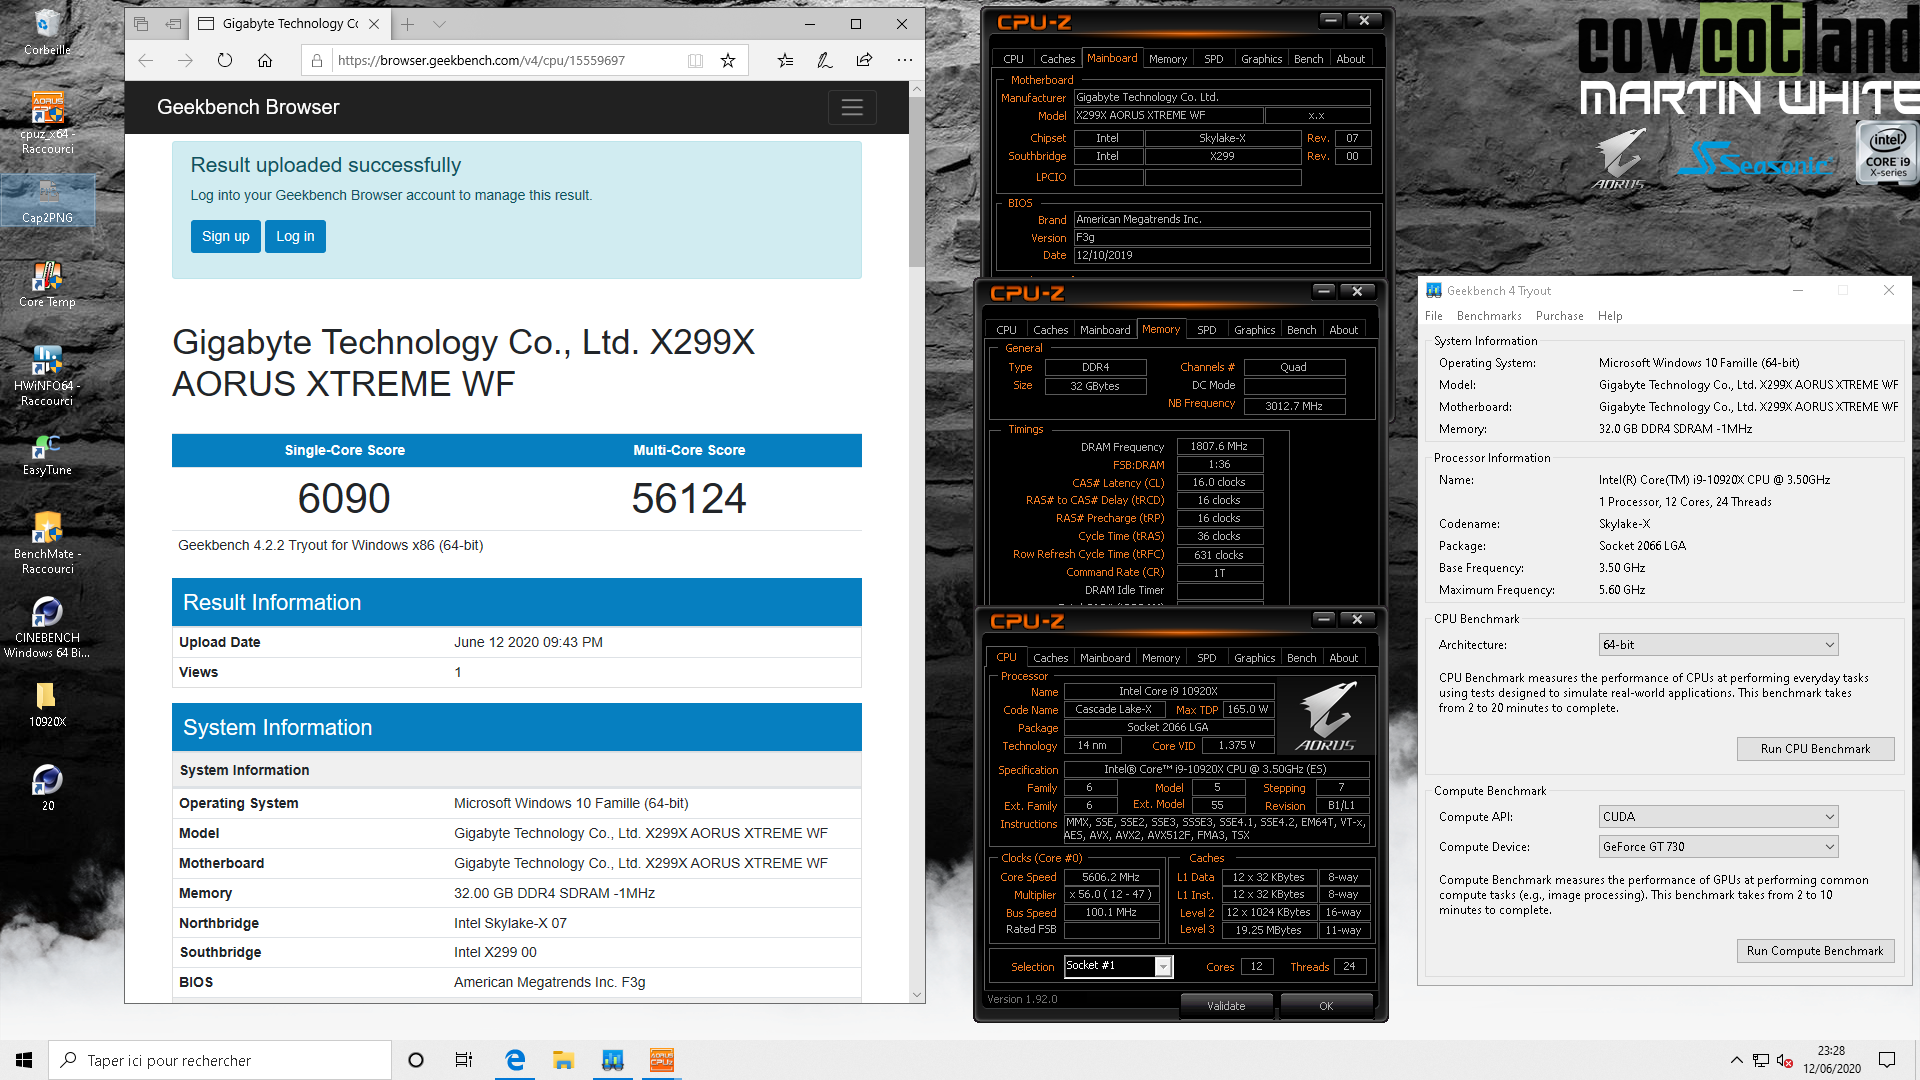Screen dimensions: 1920x1080
Task: Open the notification center
Action: (x=1887, y=1060)
